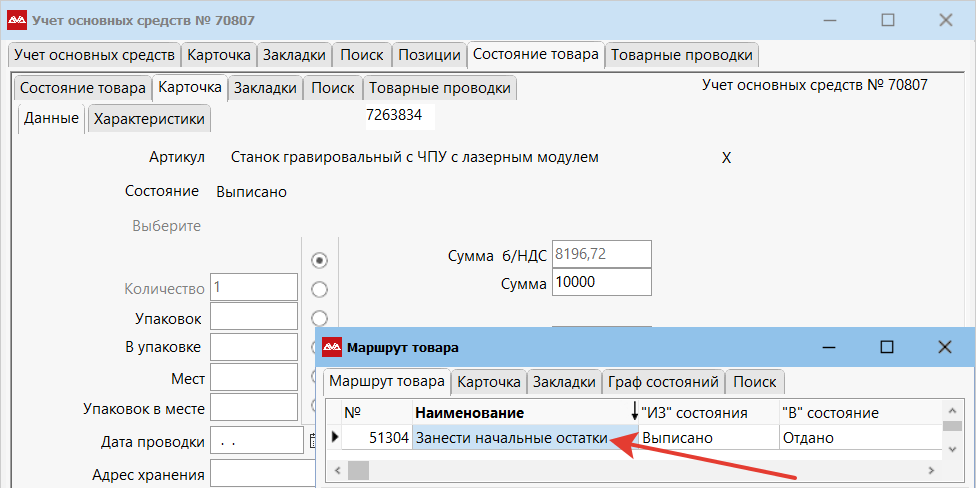
Task: Click the grid's vertical scrollbar down arrow
Action: click(x=951, y=448)
